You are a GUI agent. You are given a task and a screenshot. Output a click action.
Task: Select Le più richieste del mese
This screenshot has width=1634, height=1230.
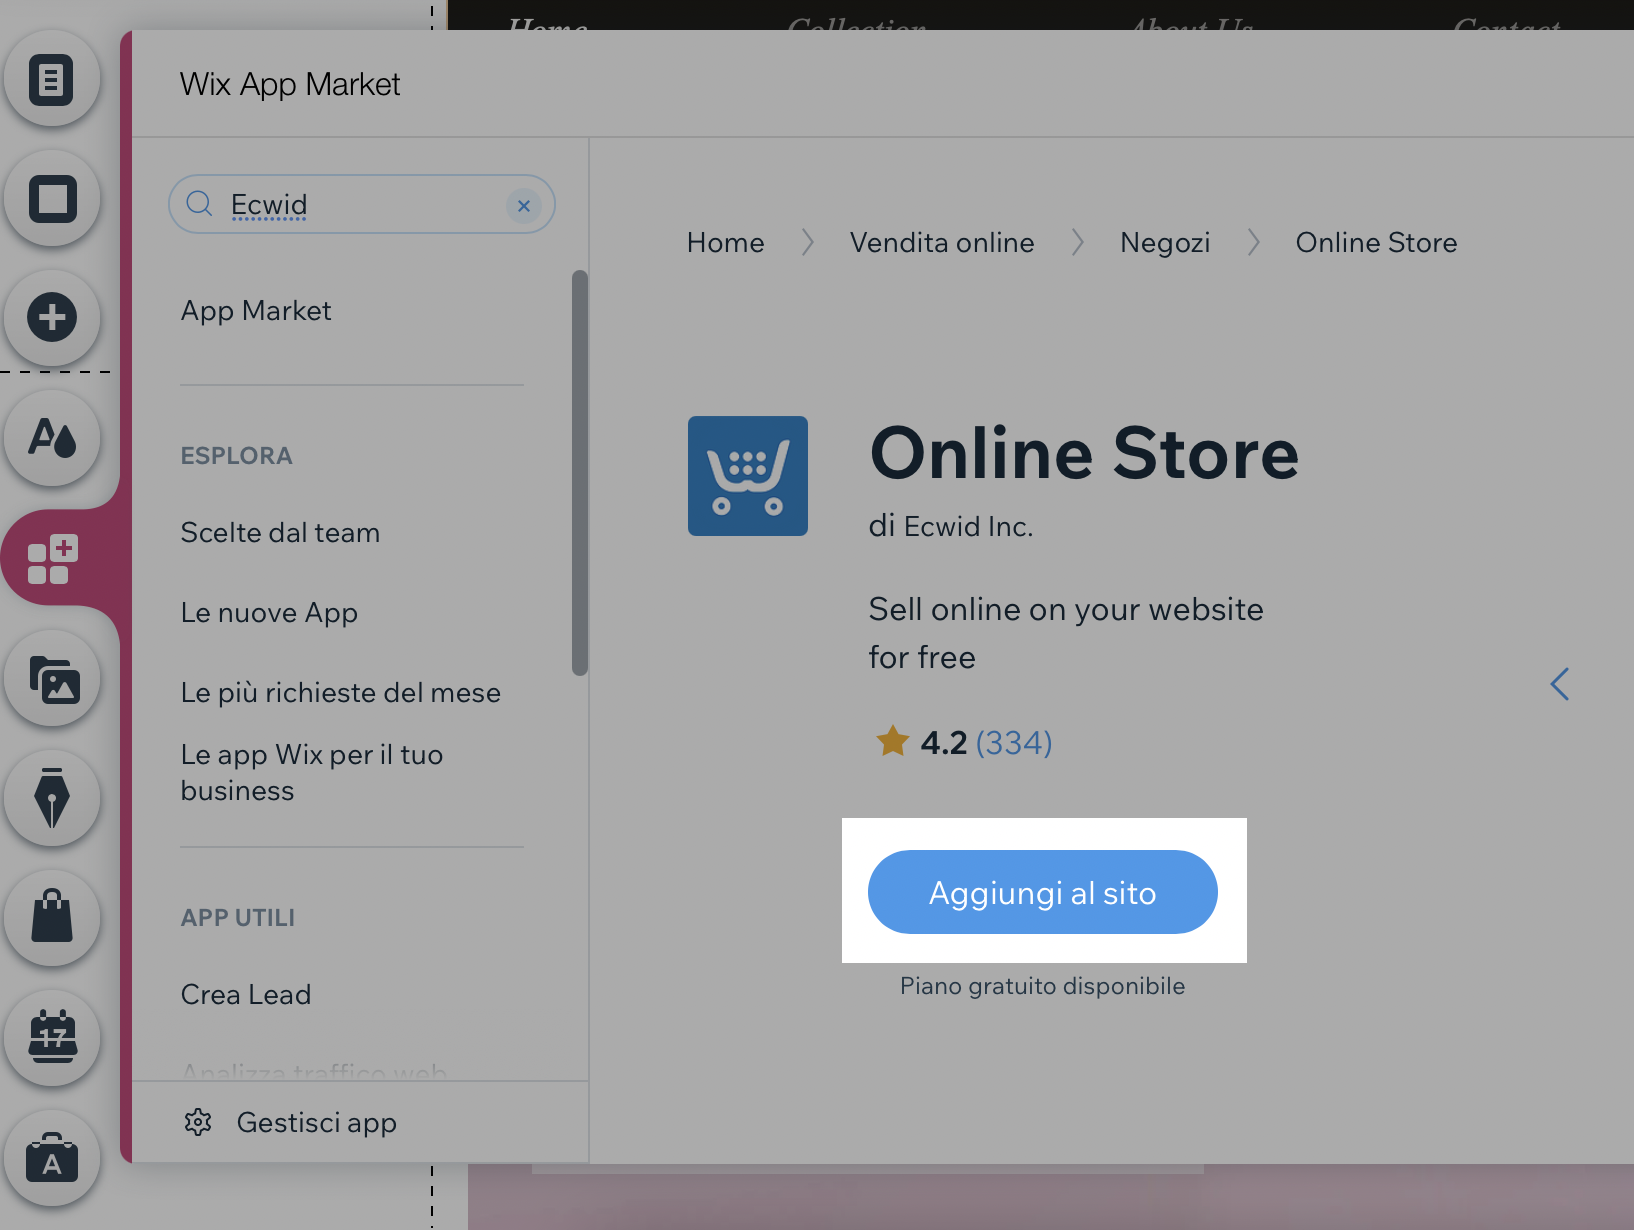(341, 693)
